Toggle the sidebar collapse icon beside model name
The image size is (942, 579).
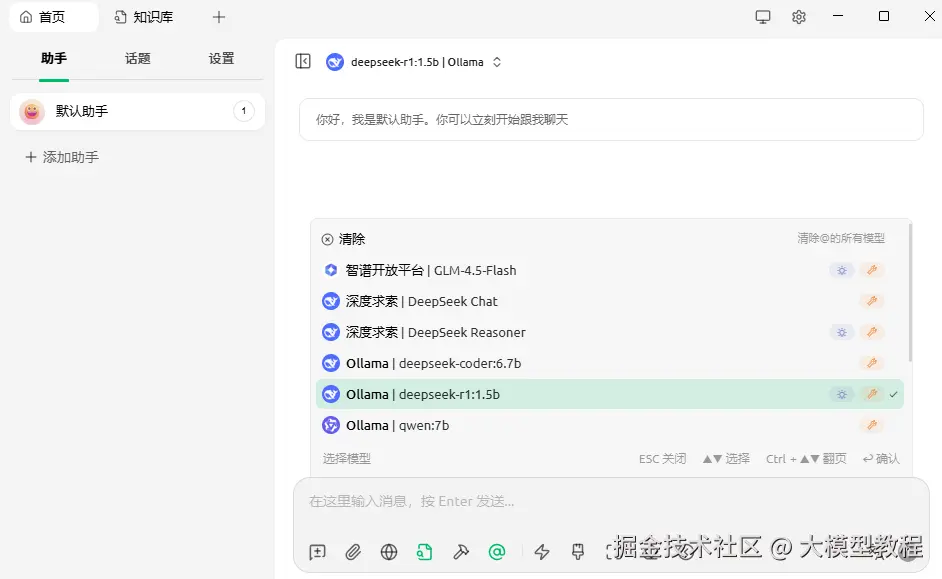tap(303, 61)
